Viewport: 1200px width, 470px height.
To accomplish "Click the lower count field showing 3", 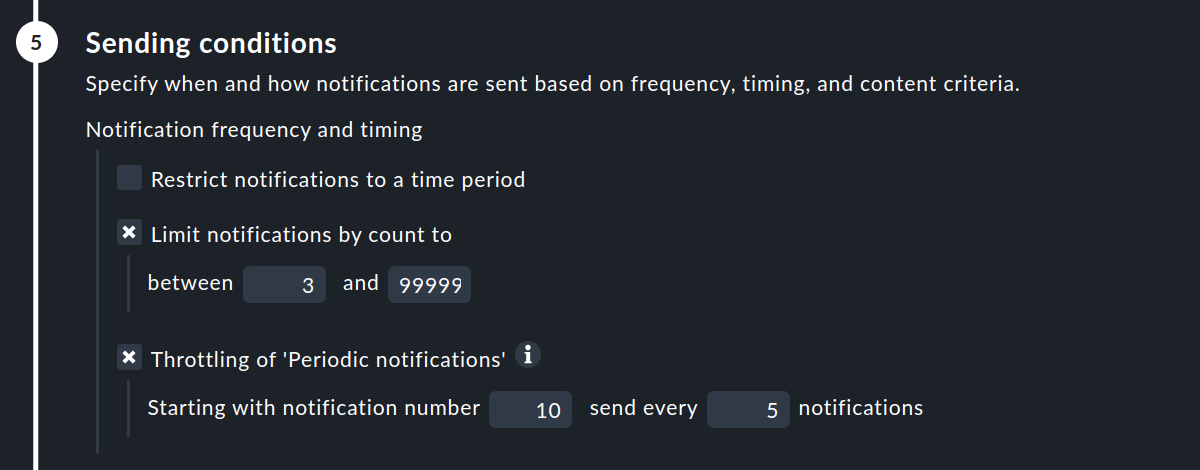I will [283, 285].
